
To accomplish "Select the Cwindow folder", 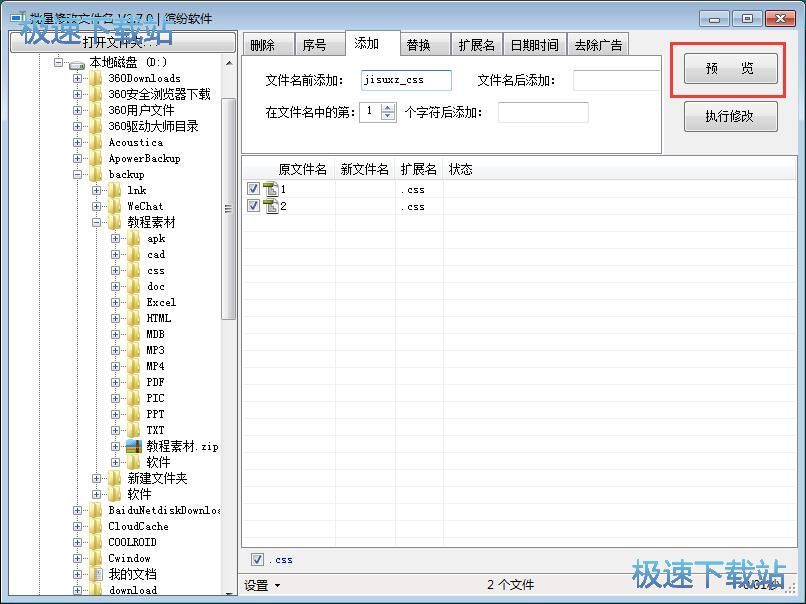I will pyautogui.click(x=130, y=558).
